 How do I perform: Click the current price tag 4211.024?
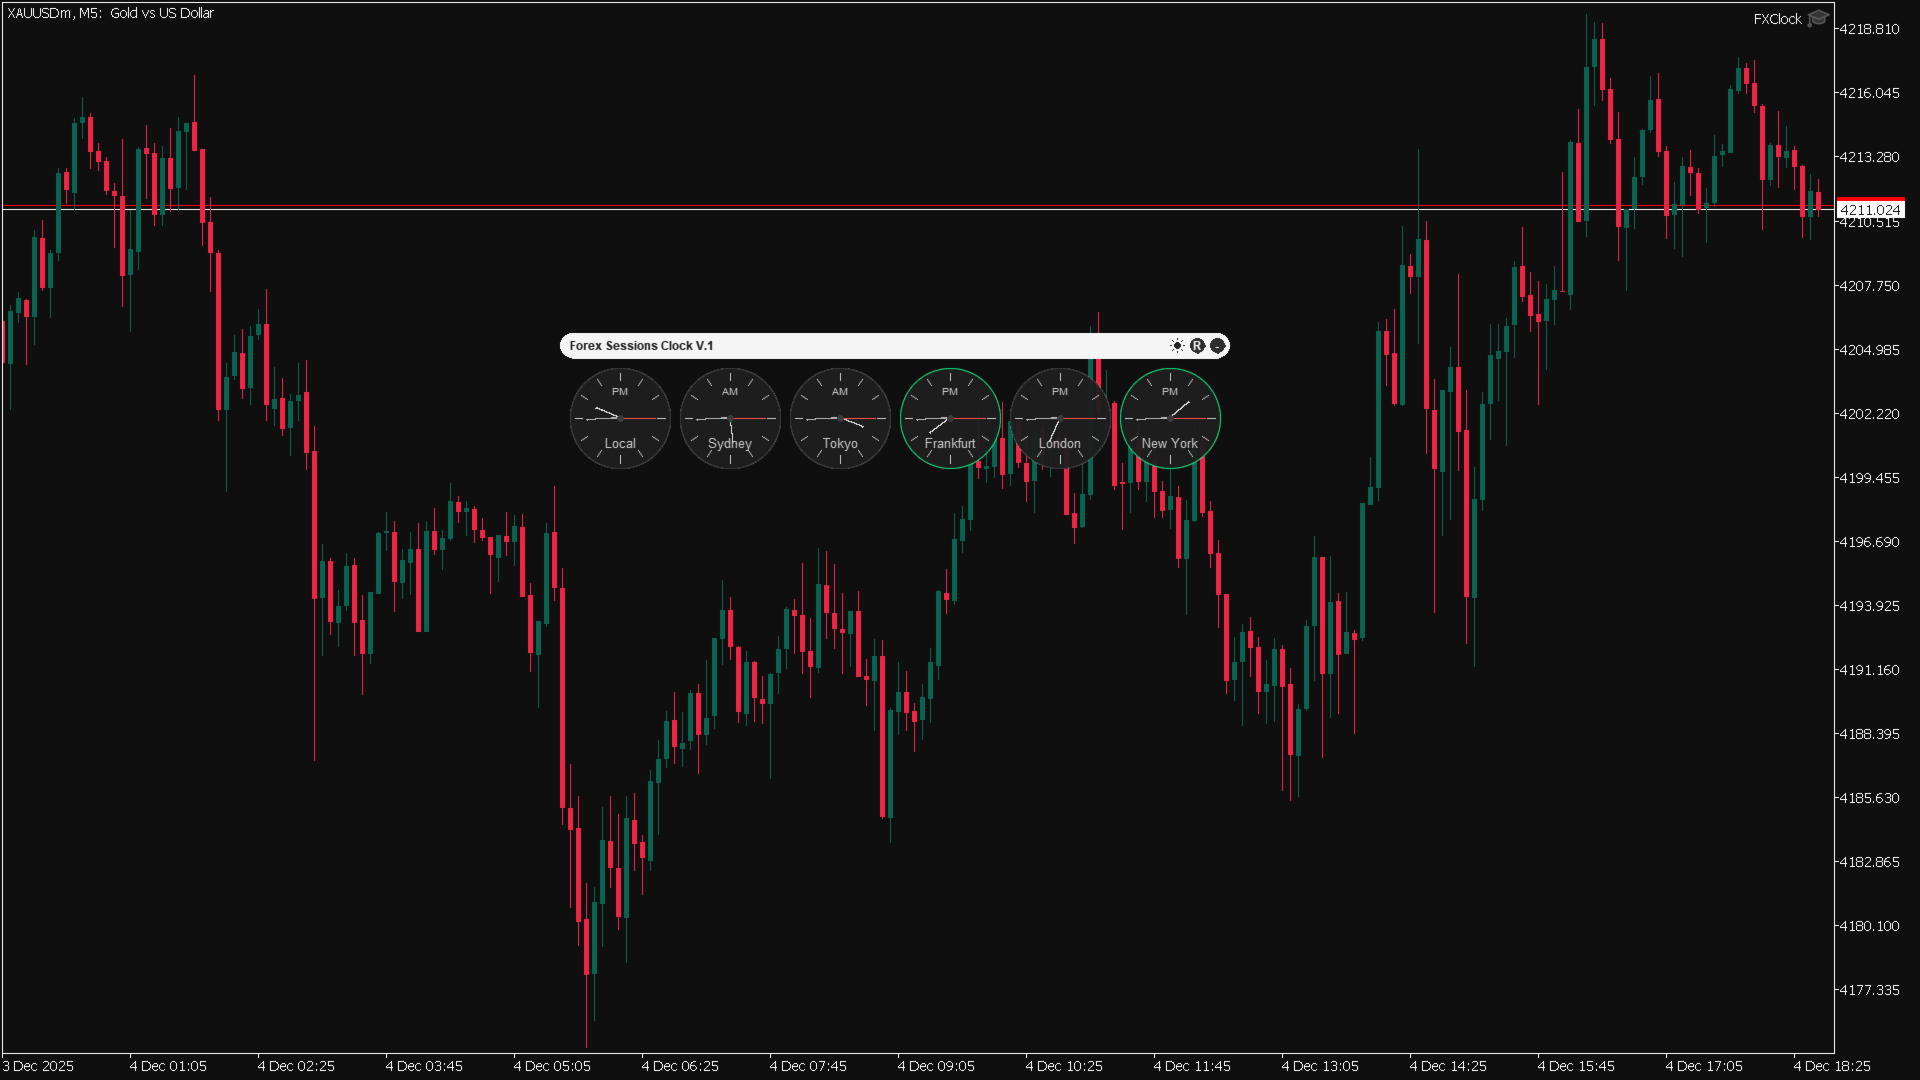(x=1869, y=210)
